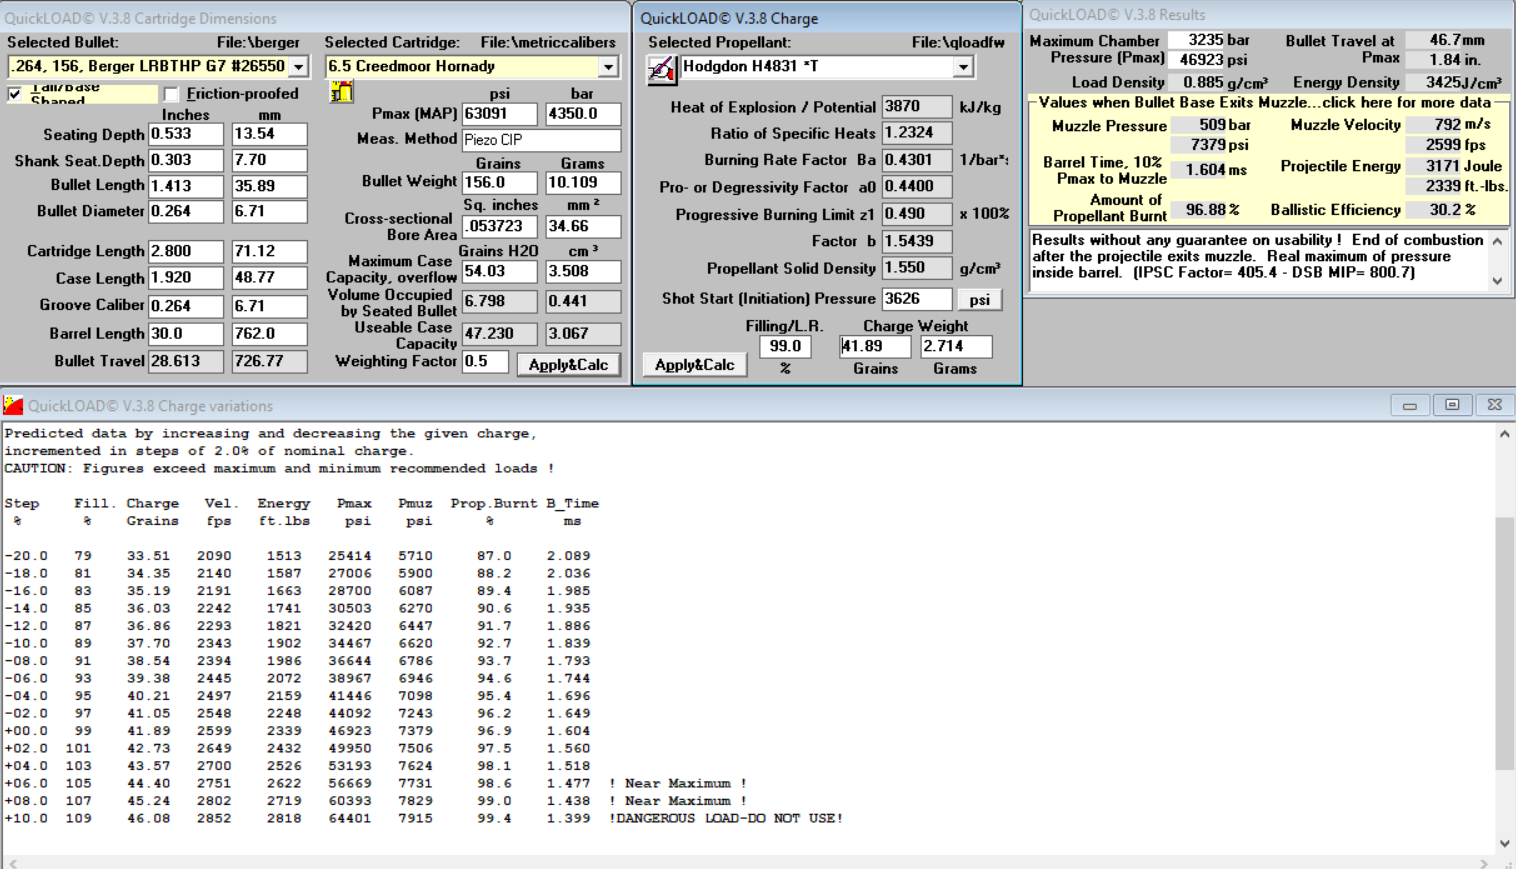1516x869 pixels.
Task: Click the Volume Occupied by Seated Bullet grains field
Action: point(499,301)
